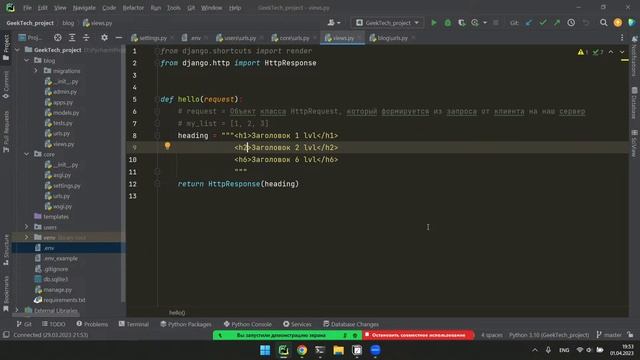Open Notifications side panel icon
Viewport: 640px width, 360px height.
tap(634, 56)
